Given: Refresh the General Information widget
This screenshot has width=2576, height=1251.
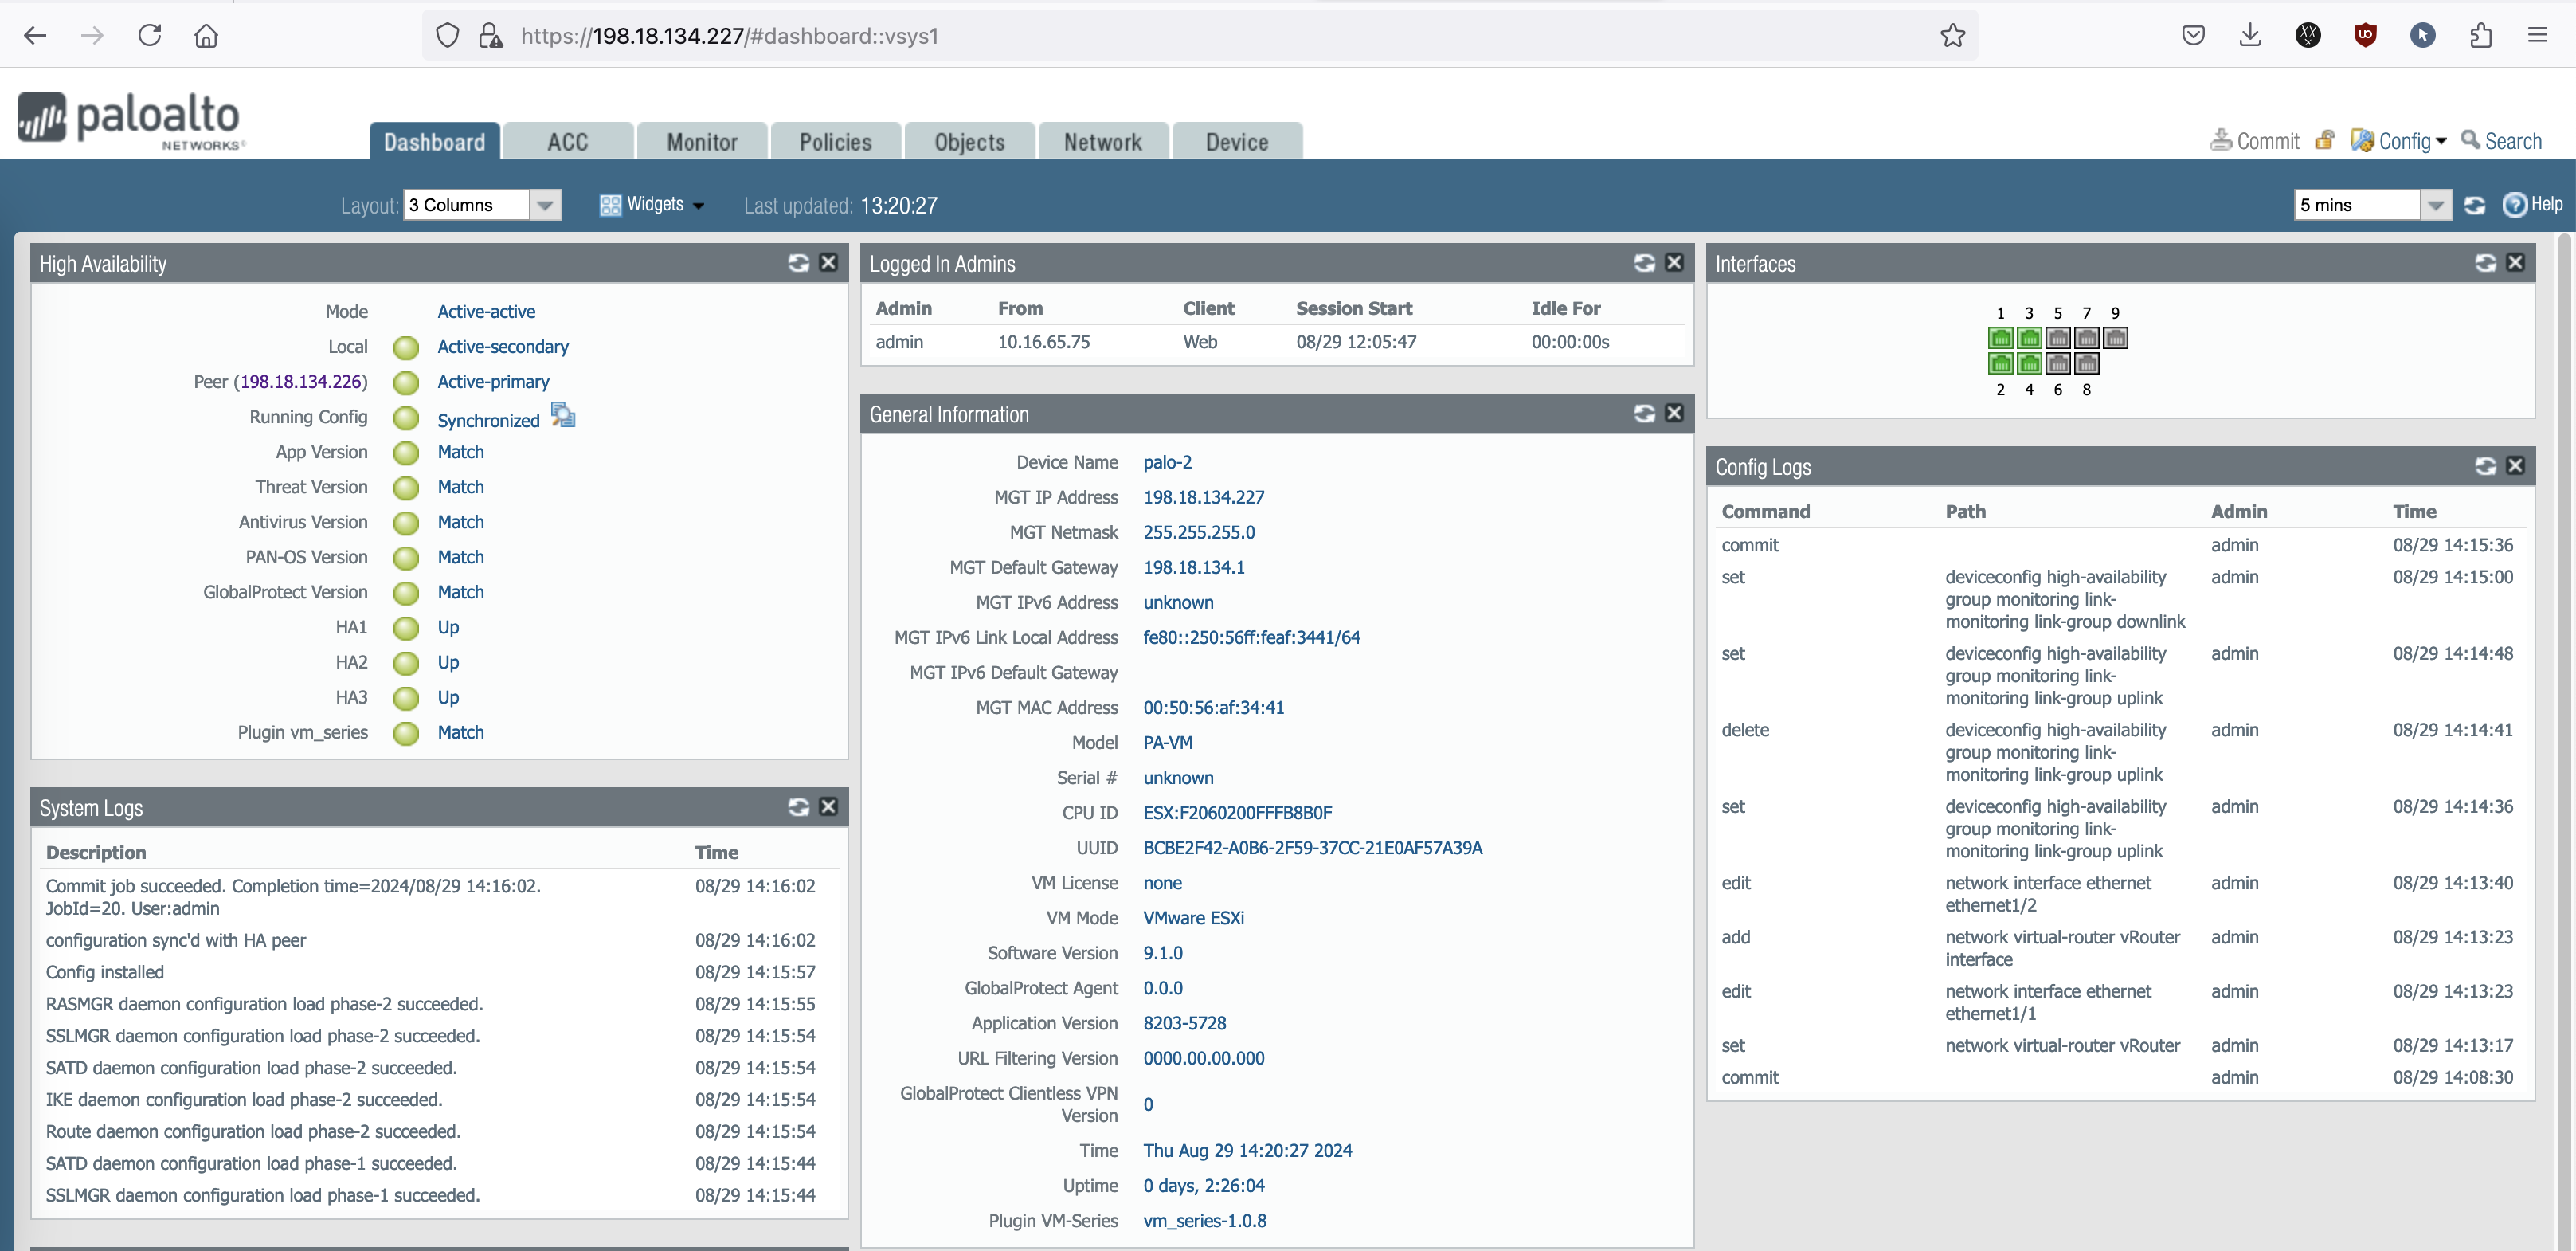Looking at the screenshot, I should [x=1644, y=413].
